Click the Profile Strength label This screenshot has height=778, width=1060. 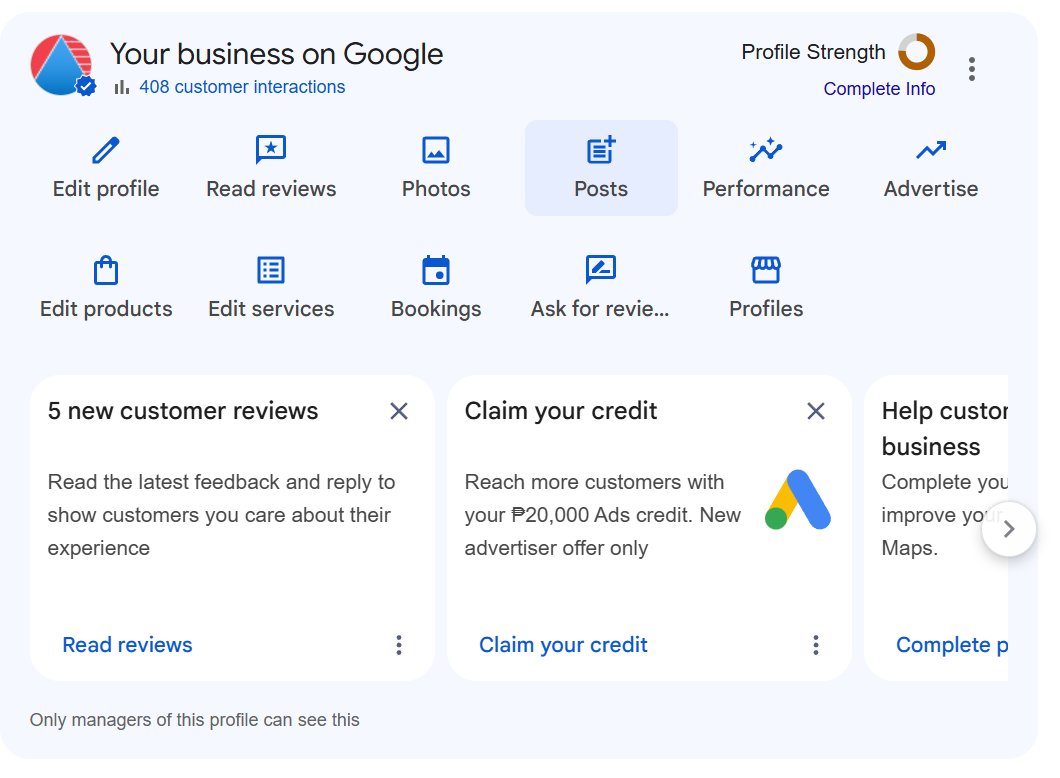[813, 52]
